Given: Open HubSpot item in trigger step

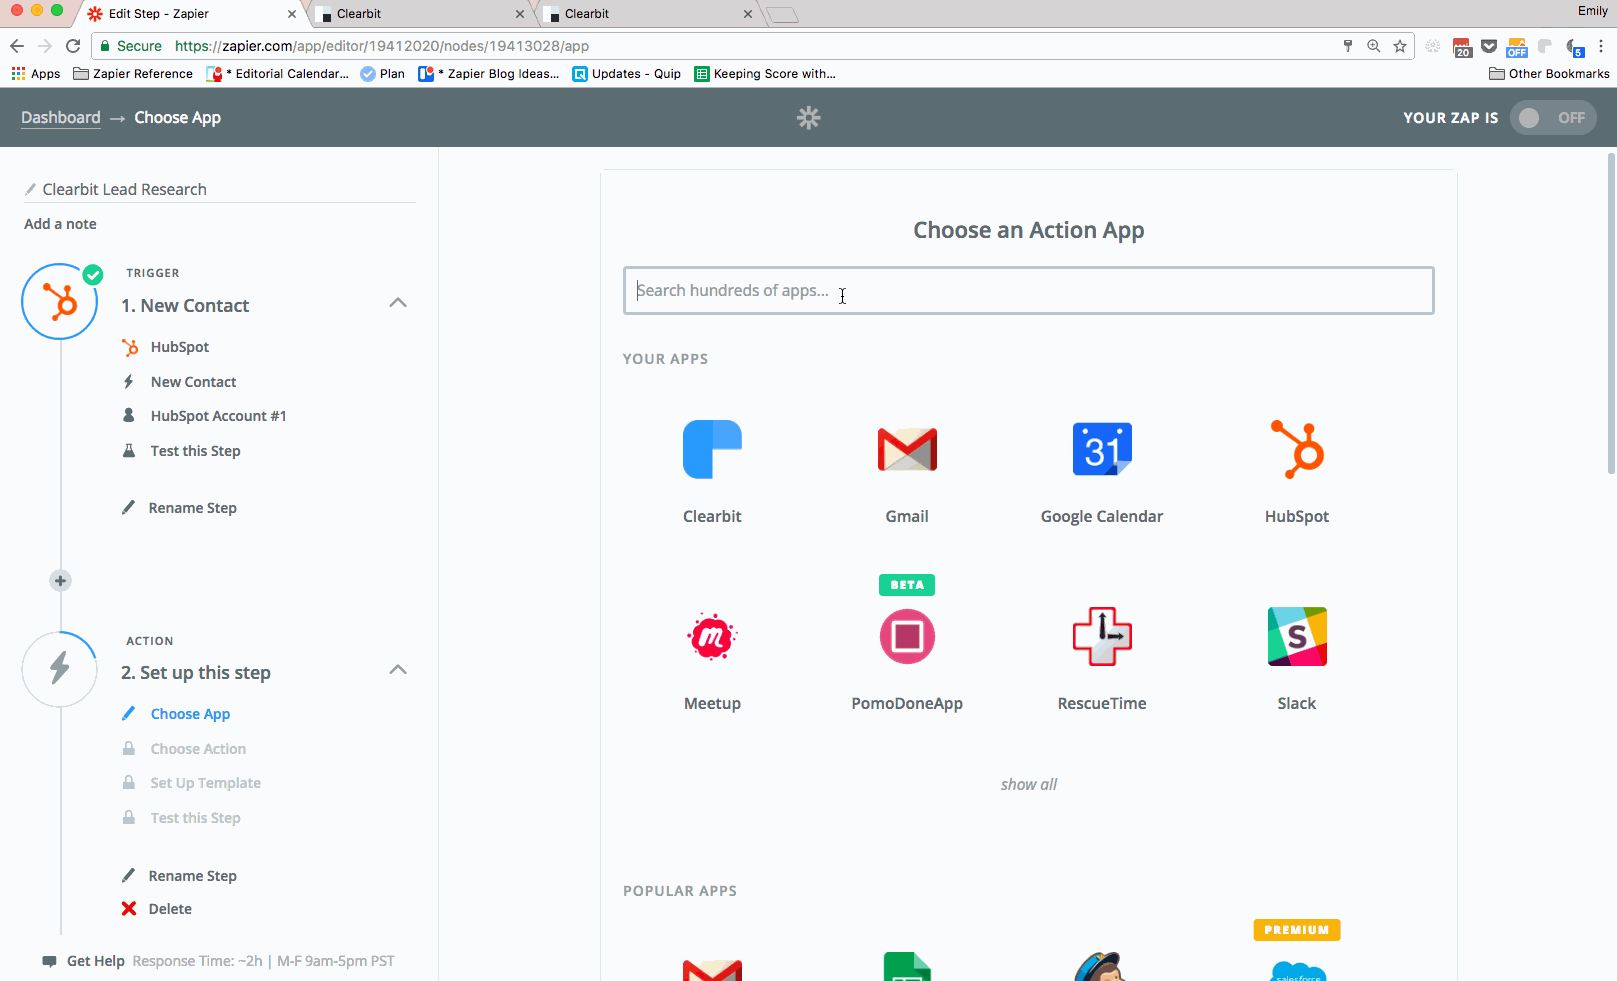Looking at the screenshot, I should point(180,347).
